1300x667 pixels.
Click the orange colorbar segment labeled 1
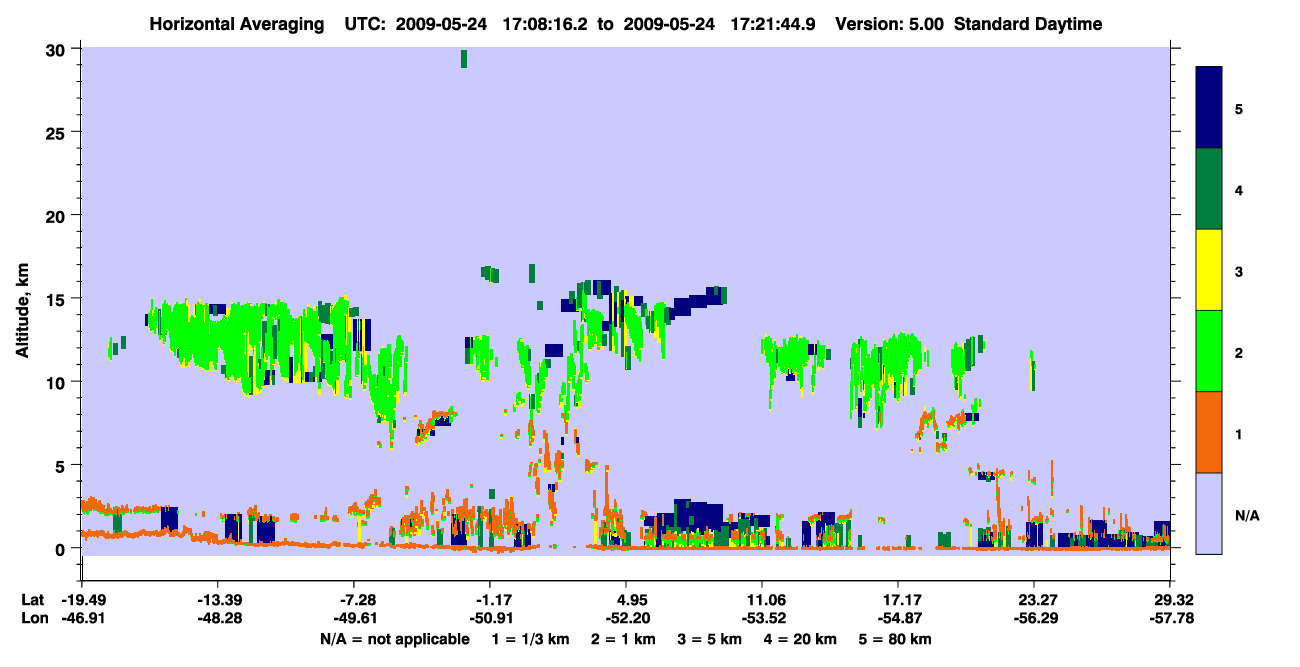coord(1209,432)
